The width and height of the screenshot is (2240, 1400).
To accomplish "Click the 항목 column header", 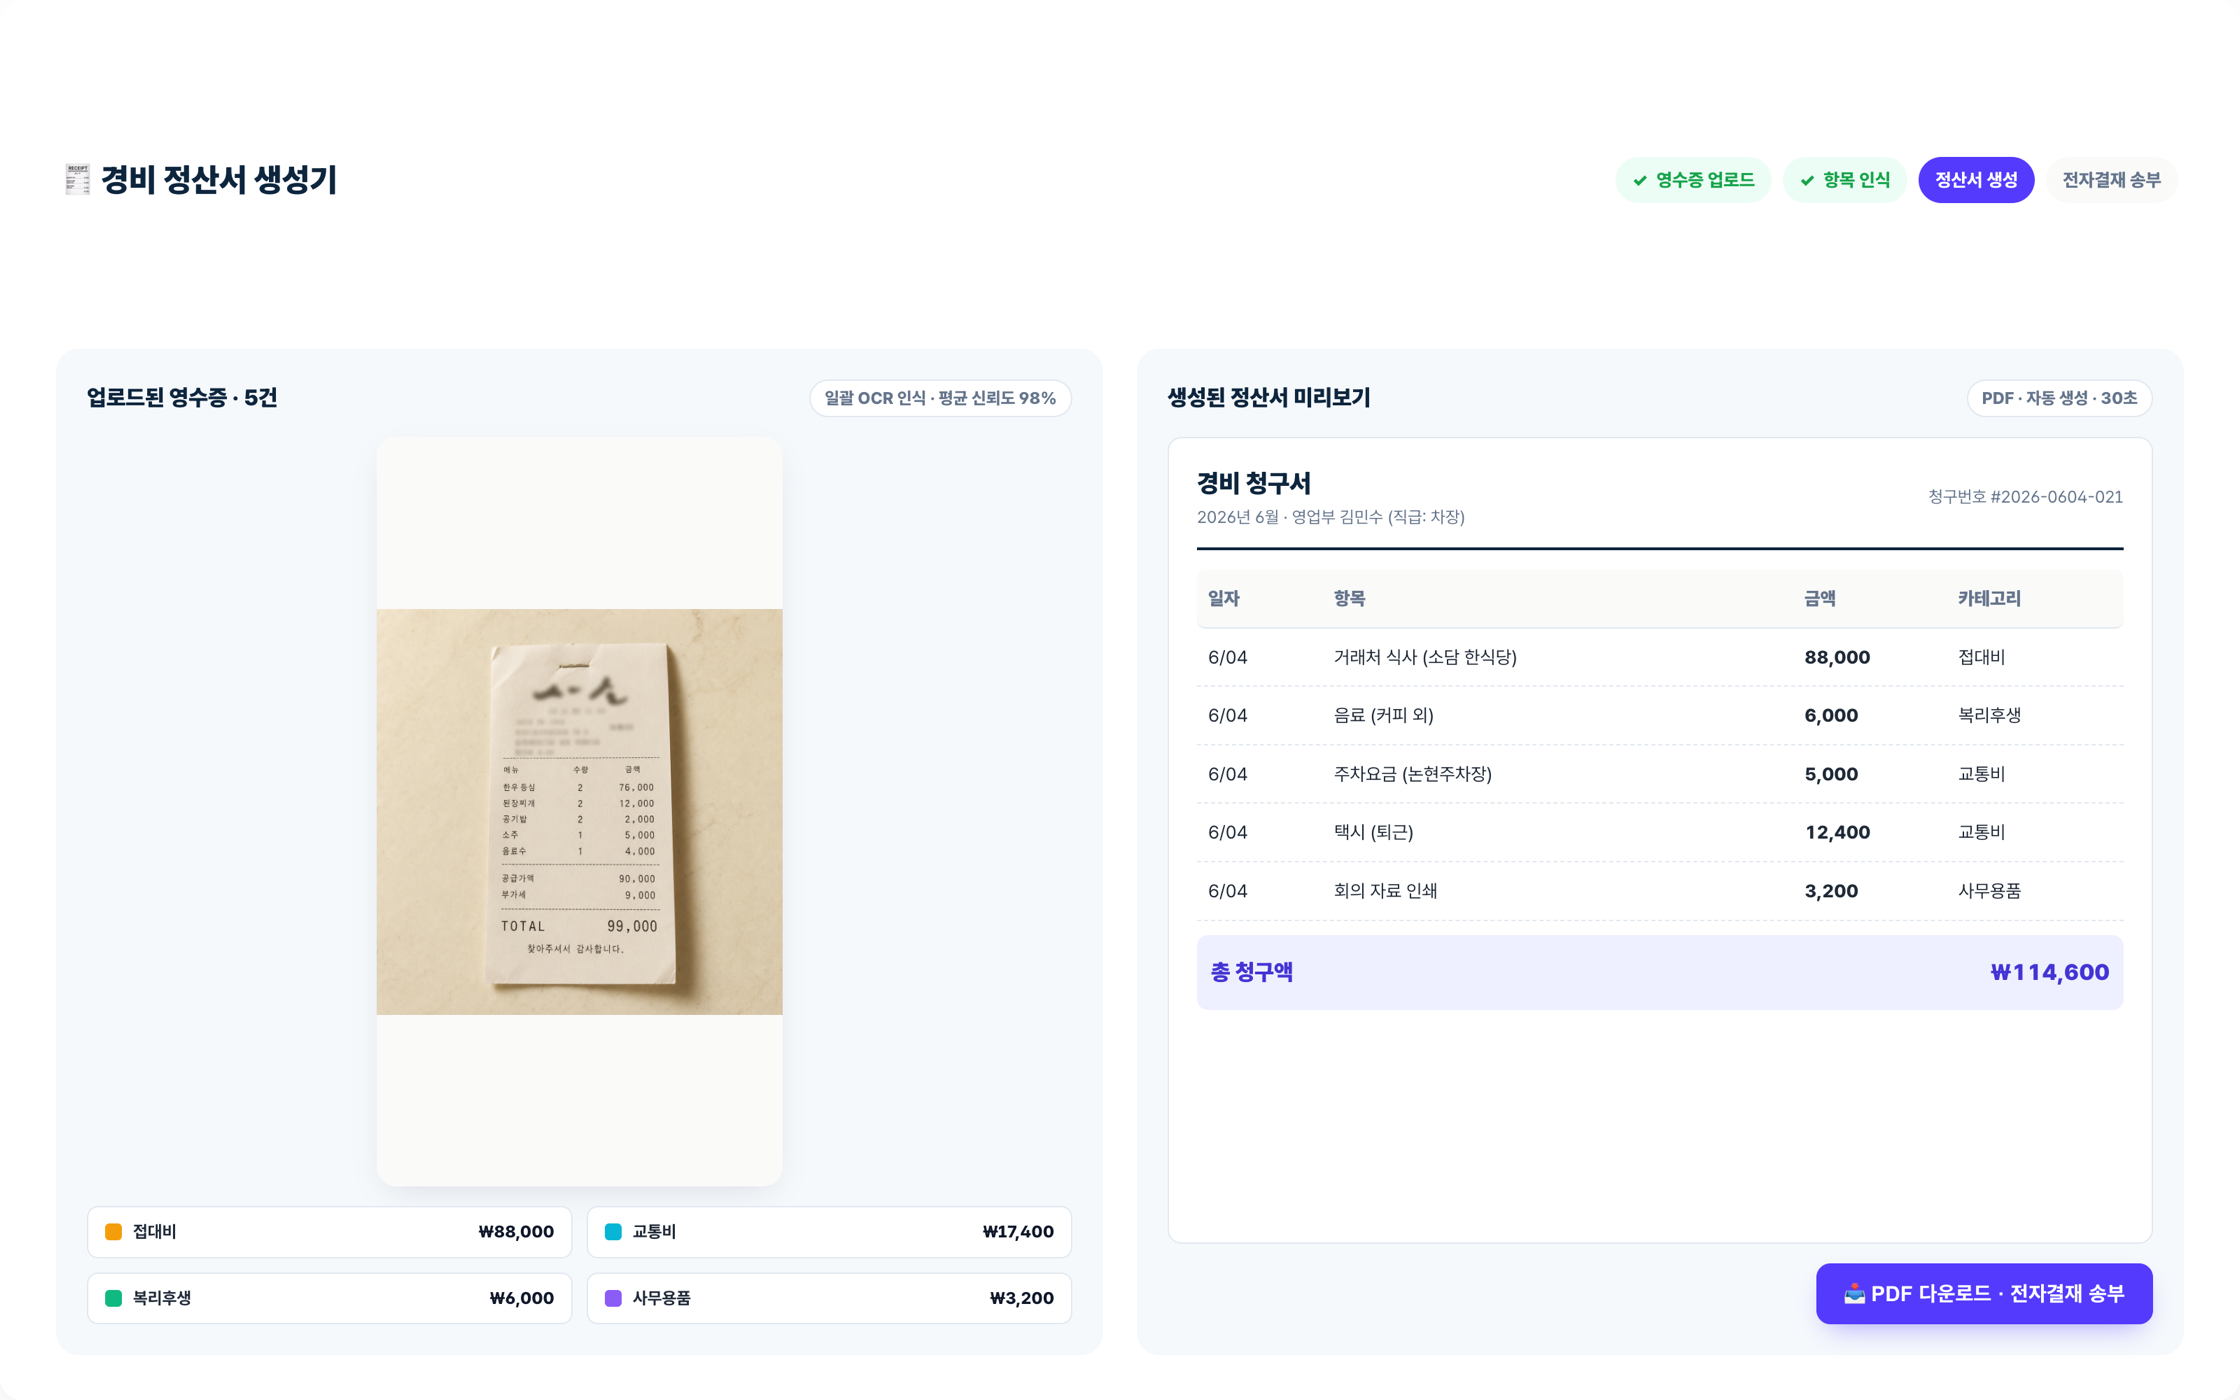I will pyautogui.click(x=1349, y=598).
